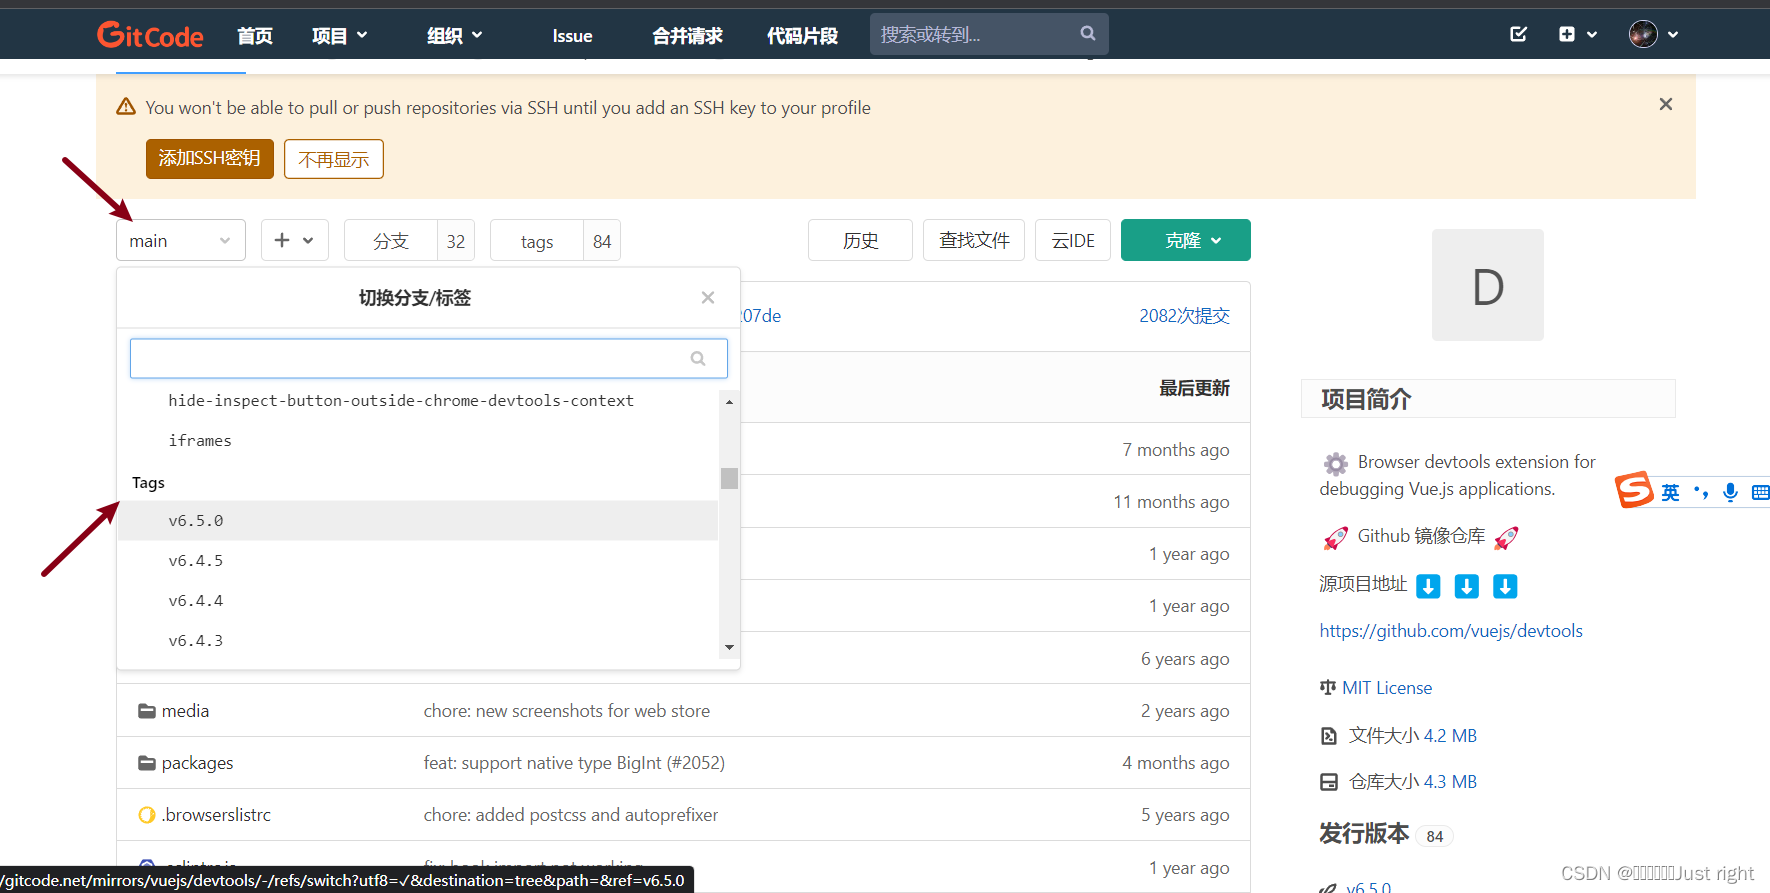
Task: Open the 云IDE button
Action: (x=1073, y=240)
